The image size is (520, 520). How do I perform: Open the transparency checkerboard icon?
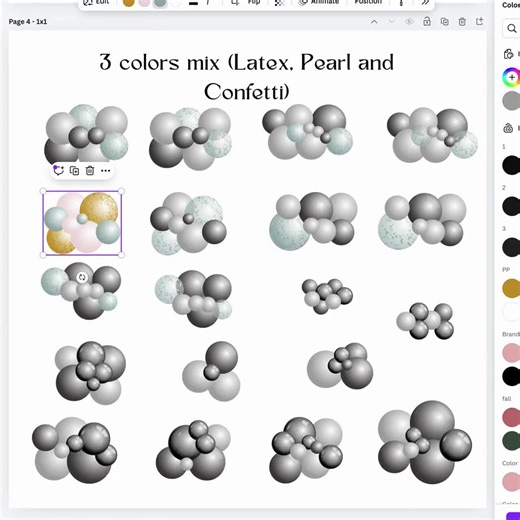pyautogui.click(x=279, y=3)
